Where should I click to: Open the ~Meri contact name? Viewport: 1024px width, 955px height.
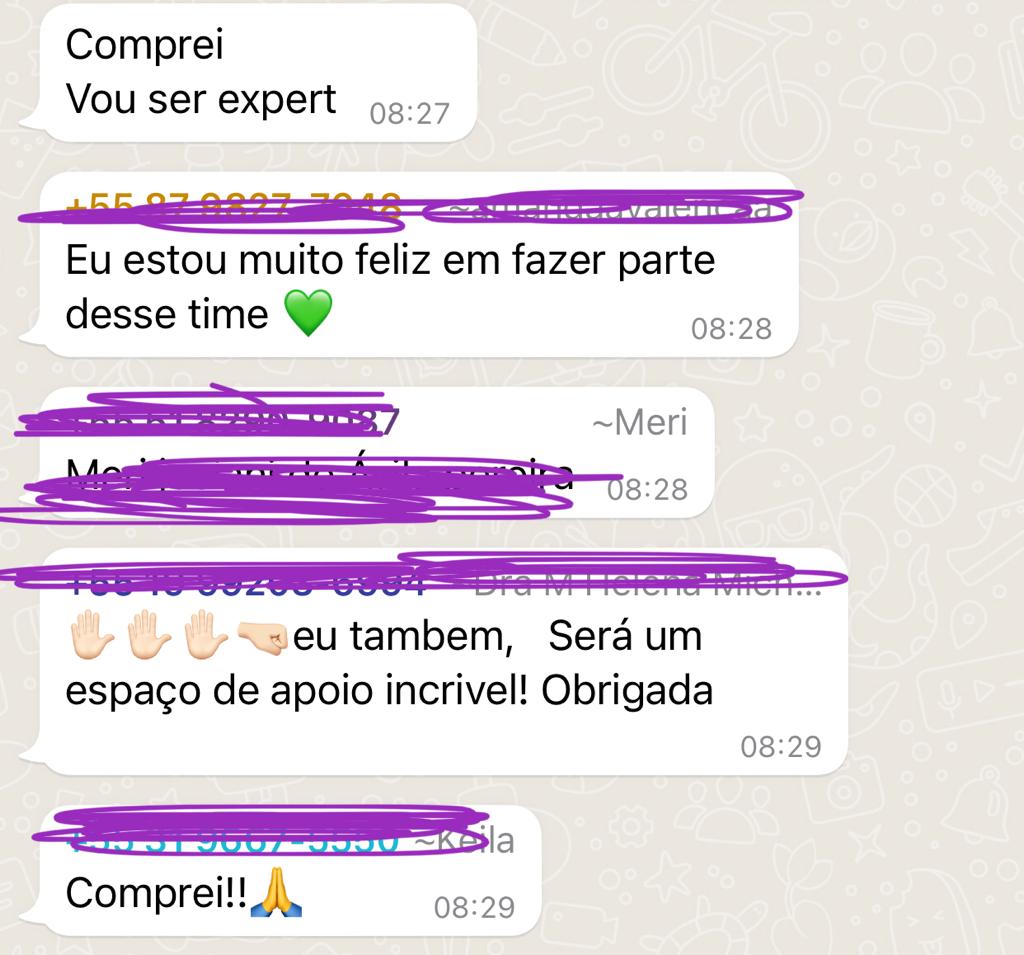tap(639, 422)
